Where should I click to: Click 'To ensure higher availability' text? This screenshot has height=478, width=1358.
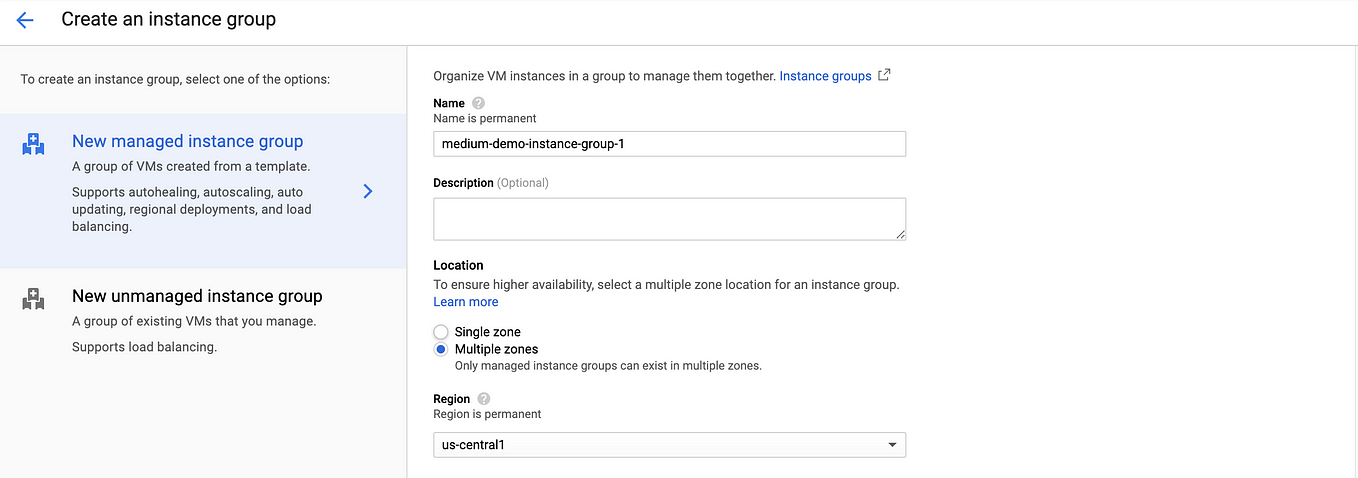coord(666,284)
